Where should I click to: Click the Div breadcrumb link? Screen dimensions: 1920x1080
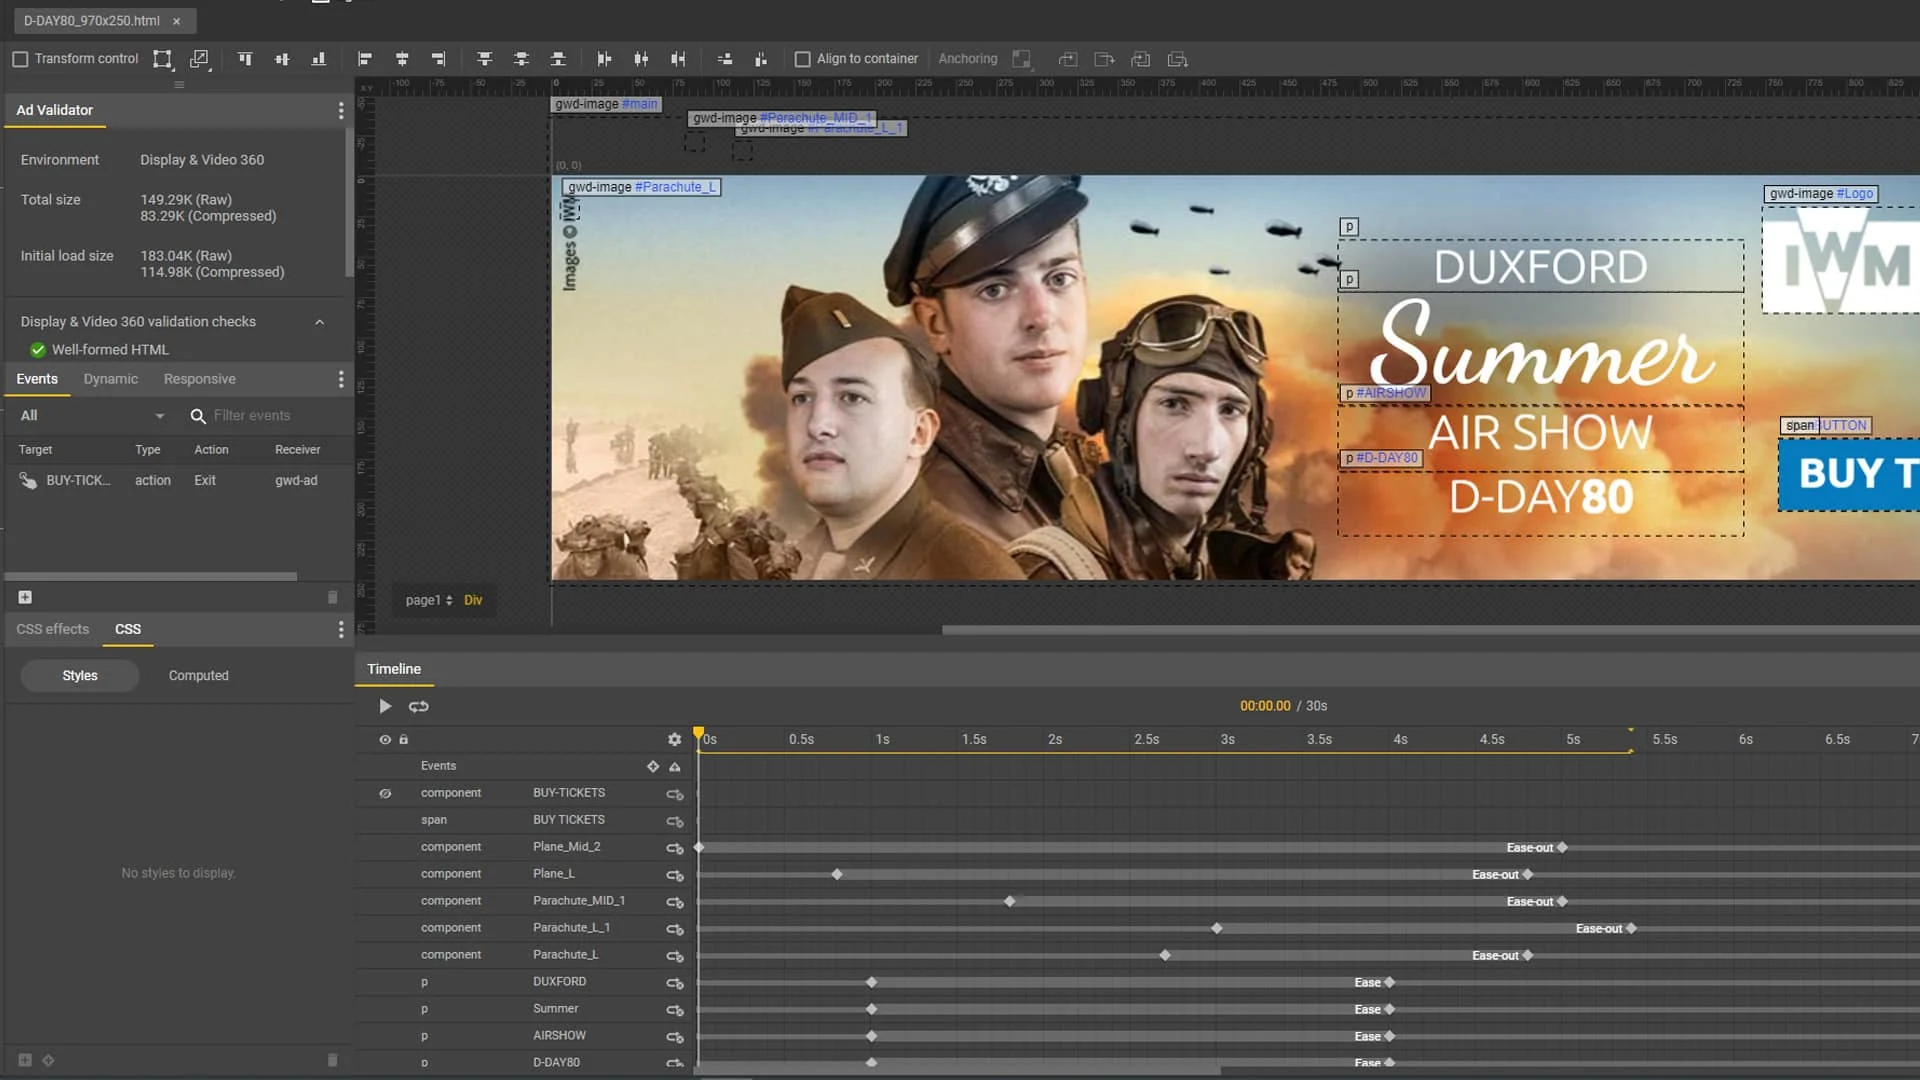tap(473, 600)
